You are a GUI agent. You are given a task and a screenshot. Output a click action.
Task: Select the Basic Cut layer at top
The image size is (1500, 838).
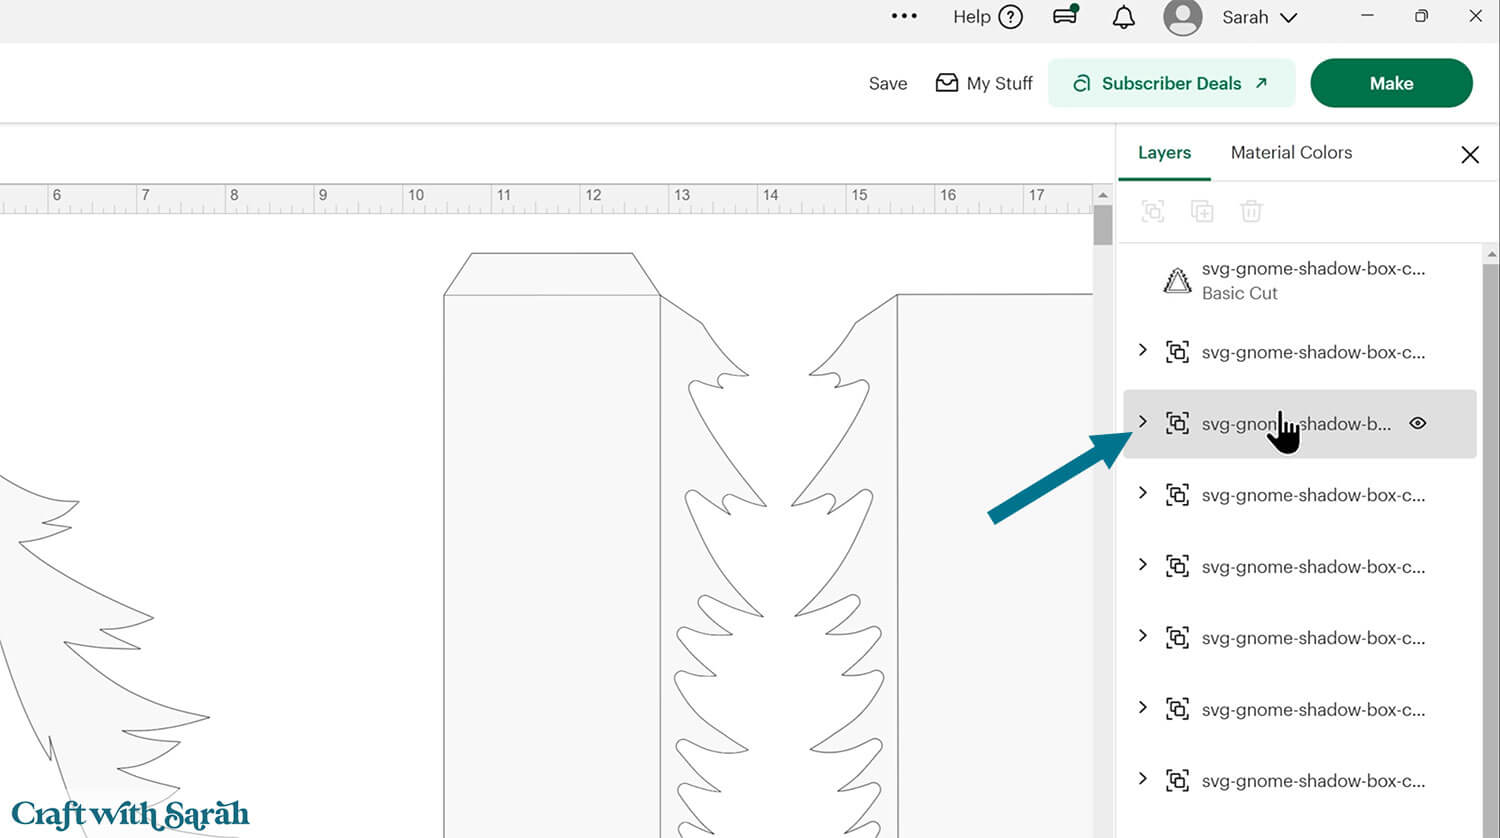[1298, 281]
